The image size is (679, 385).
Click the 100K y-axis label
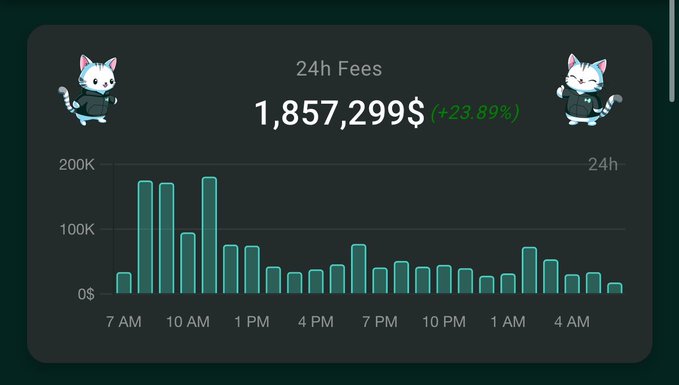click(x=77, y=230)
